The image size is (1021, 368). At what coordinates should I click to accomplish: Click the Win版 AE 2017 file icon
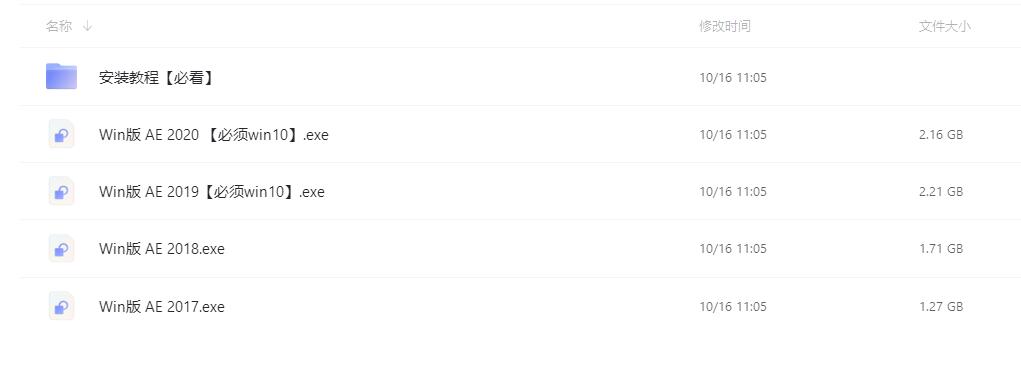pos(61,306)
